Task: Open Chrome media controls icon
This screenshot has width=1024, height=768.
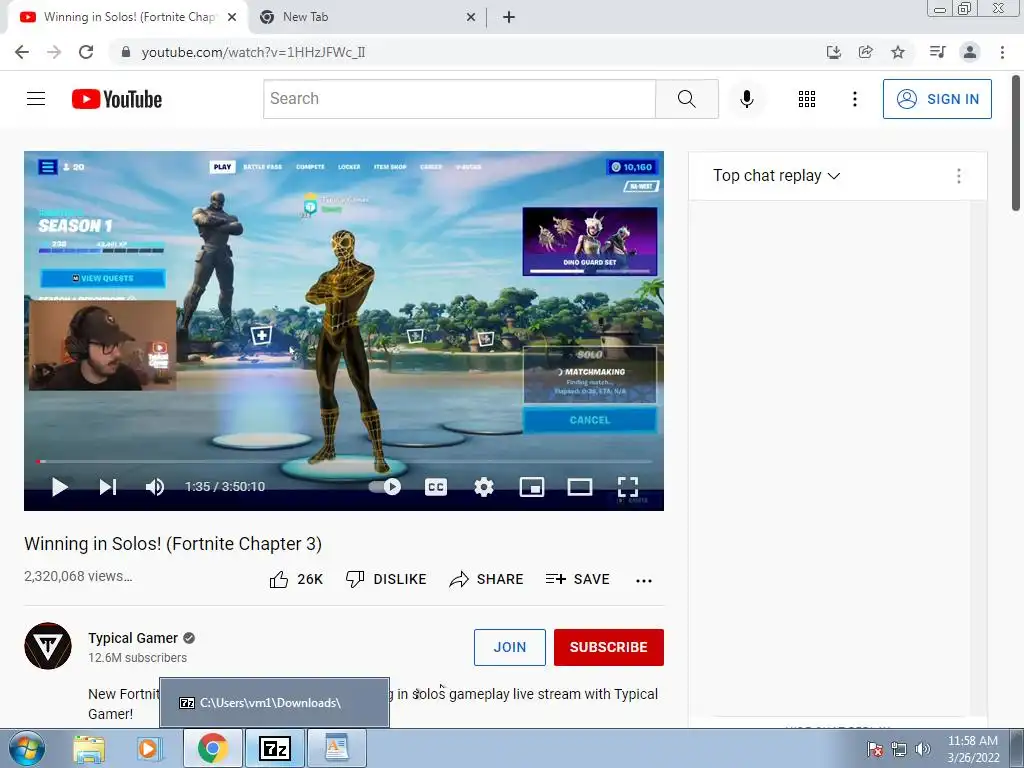Action: tap(937, 52)
